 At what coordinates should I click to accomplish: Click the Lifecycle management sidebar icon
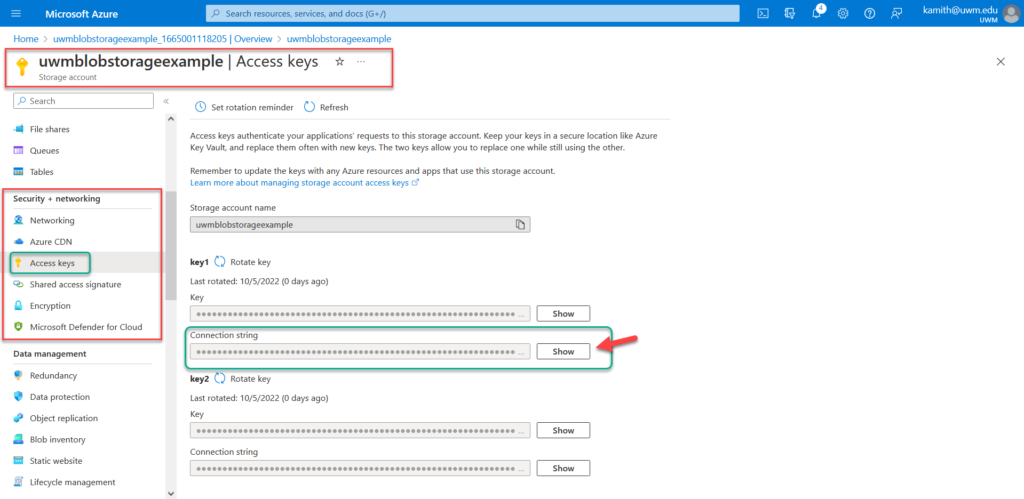(19, 482)
